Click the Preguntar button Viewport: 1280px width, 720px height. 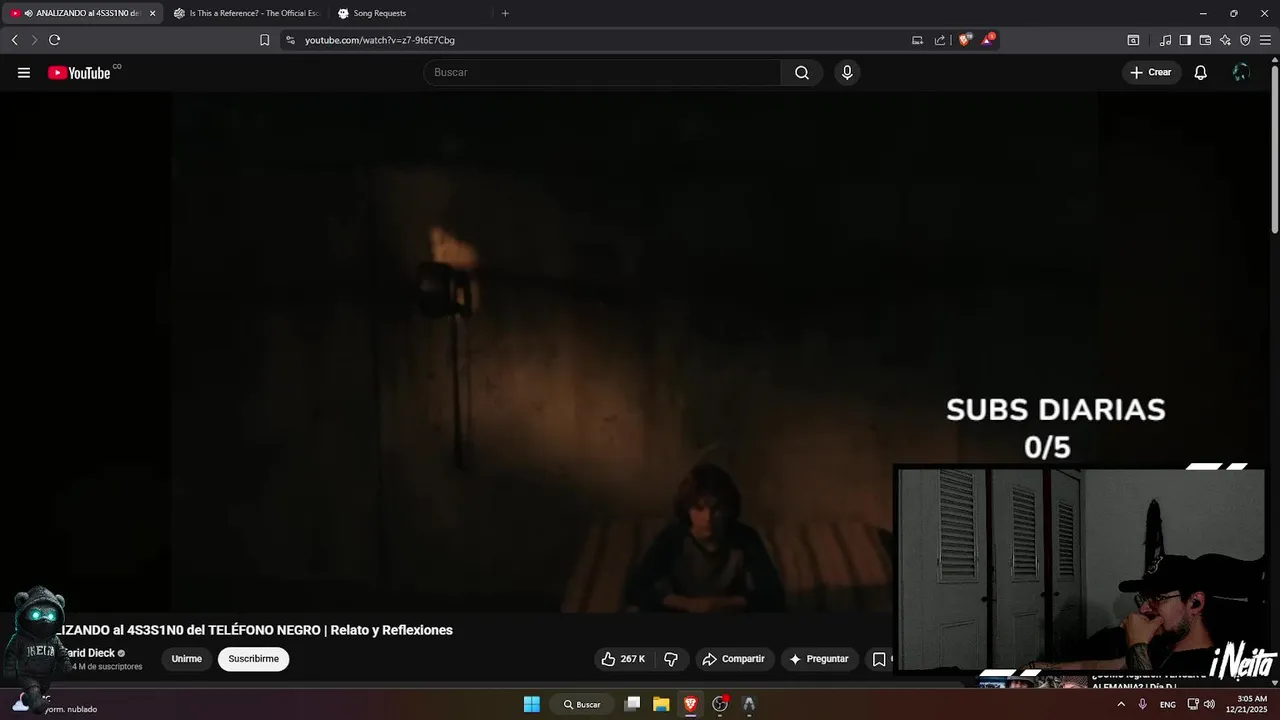pos(819,659)
